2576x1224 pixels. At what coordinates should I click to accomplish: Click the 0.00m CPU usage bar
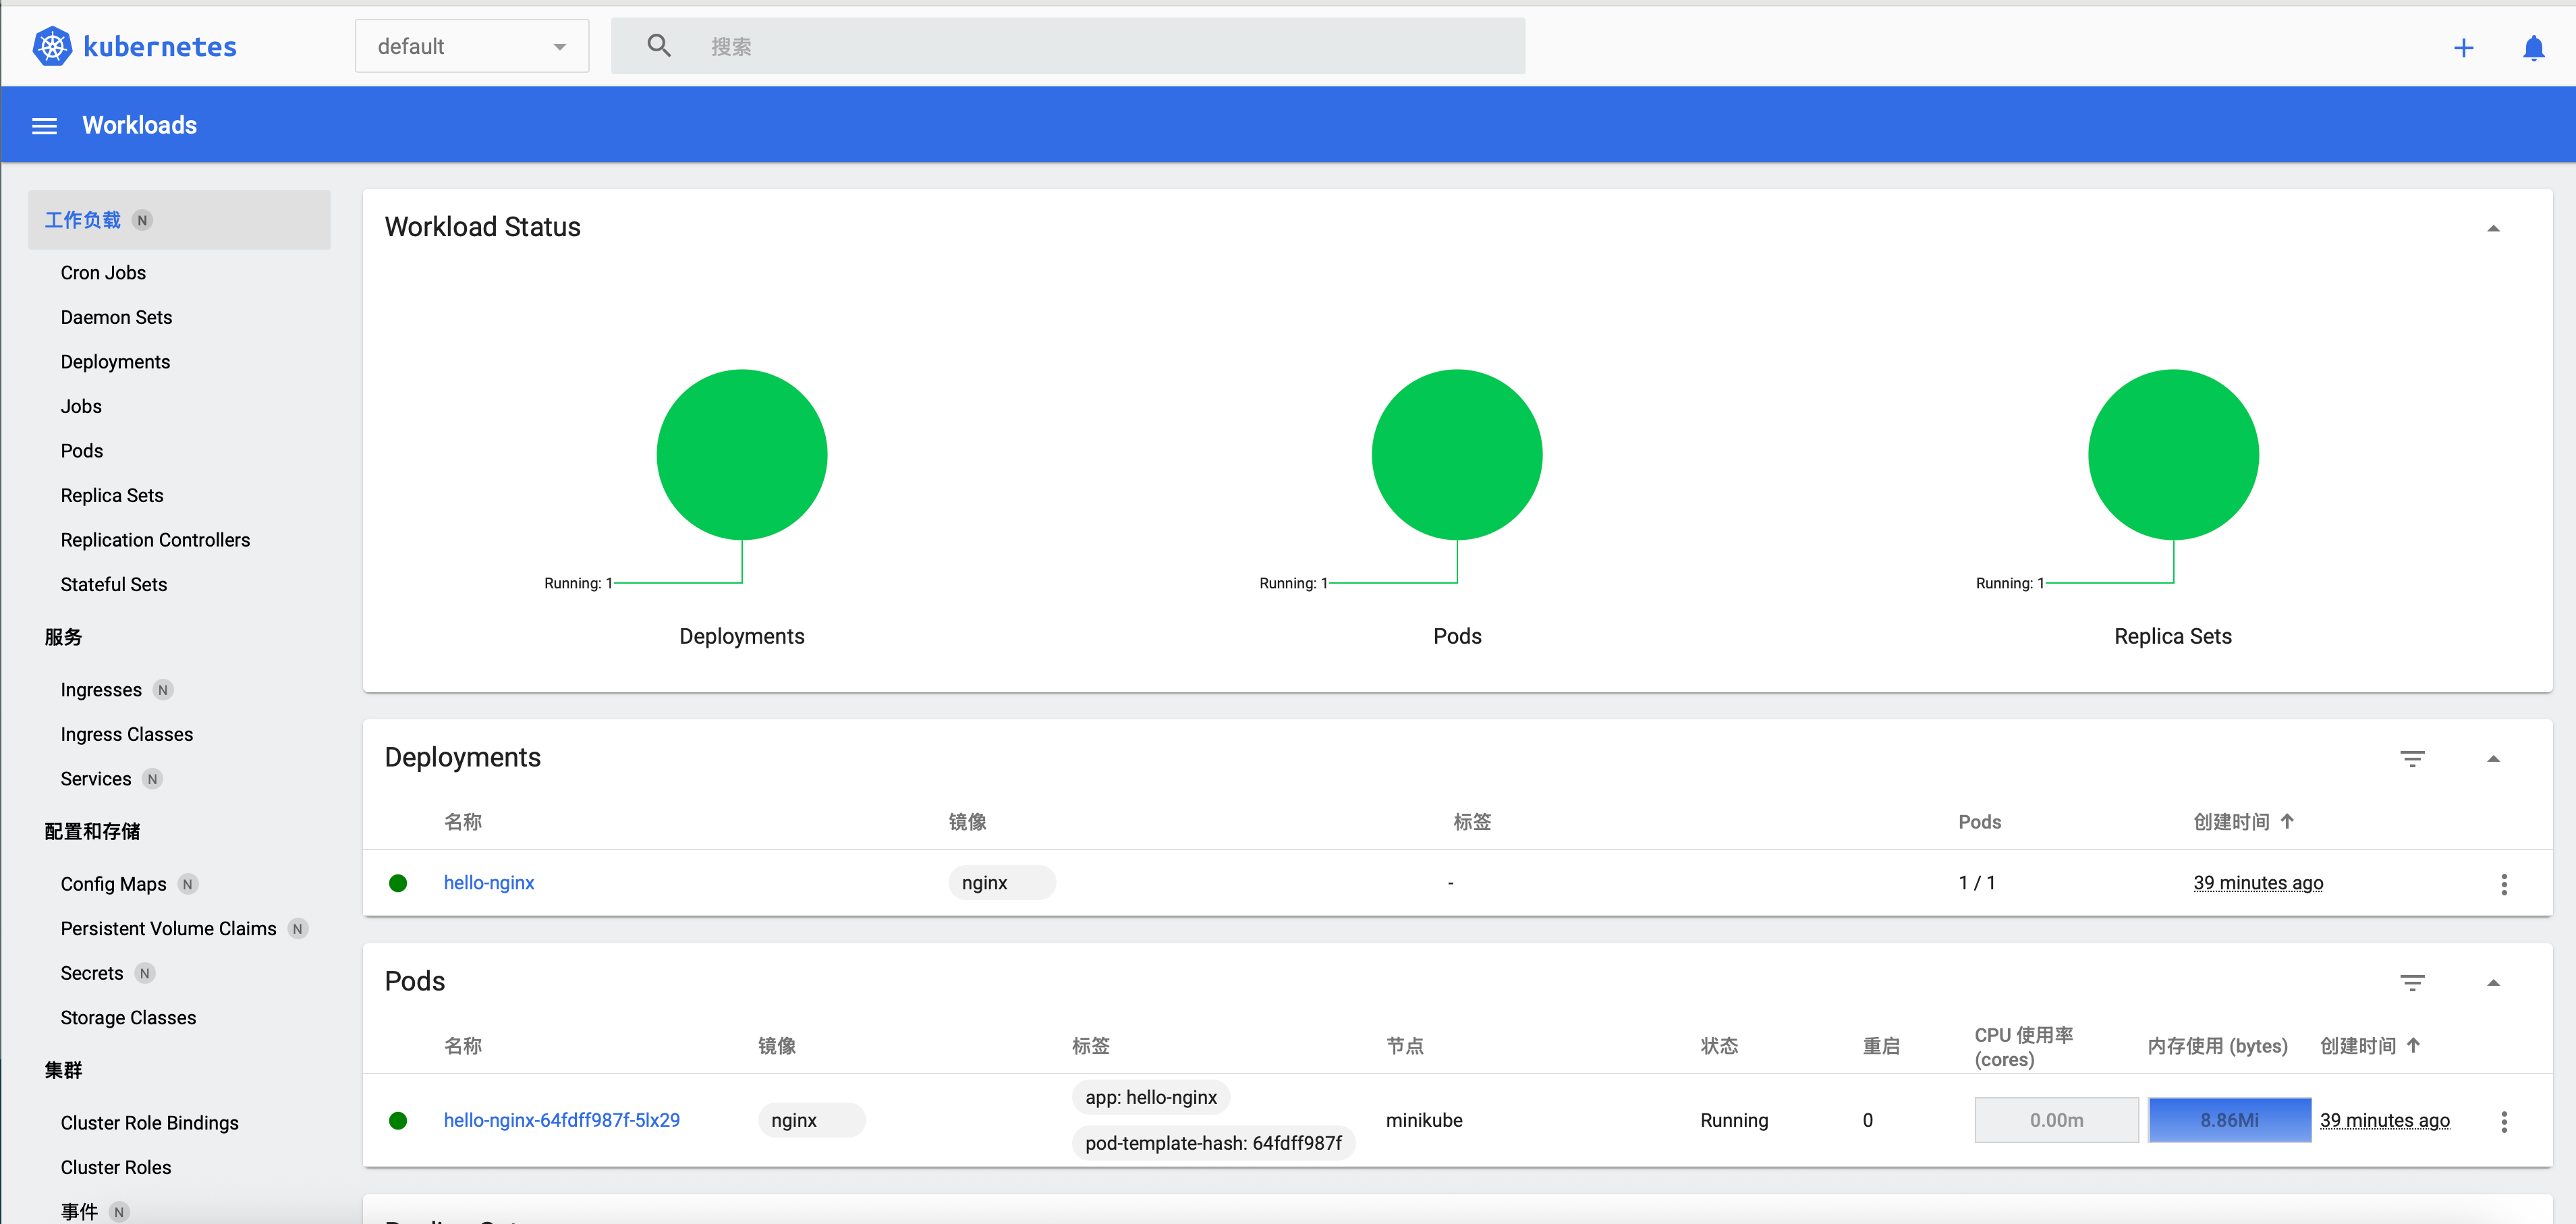pos(2056,1121)
